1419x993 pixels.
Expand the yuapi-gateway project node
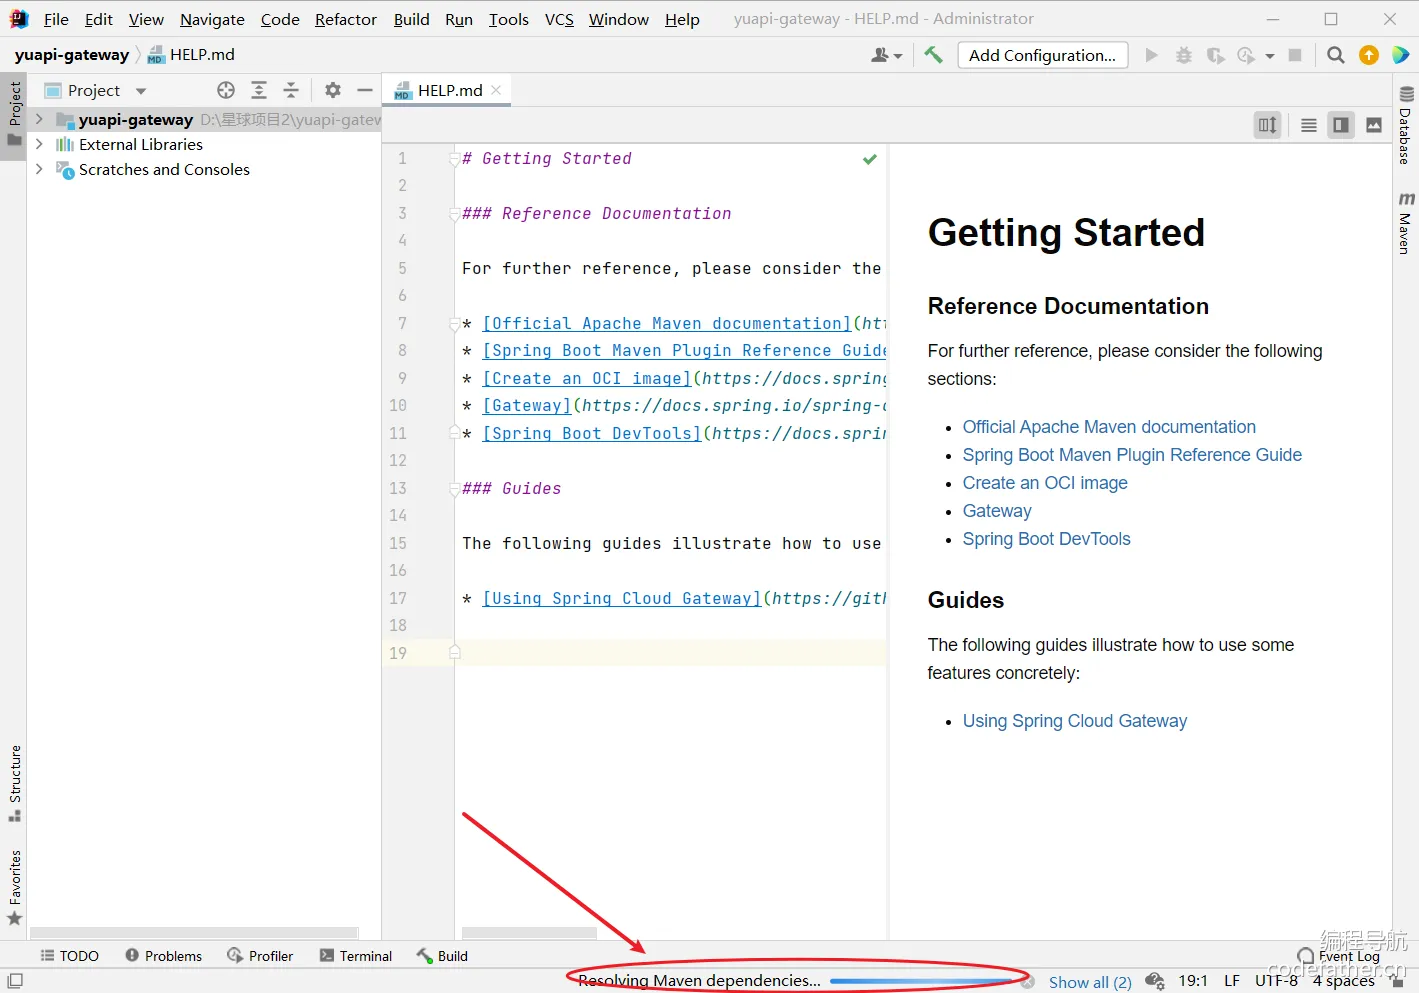[39, 119]
